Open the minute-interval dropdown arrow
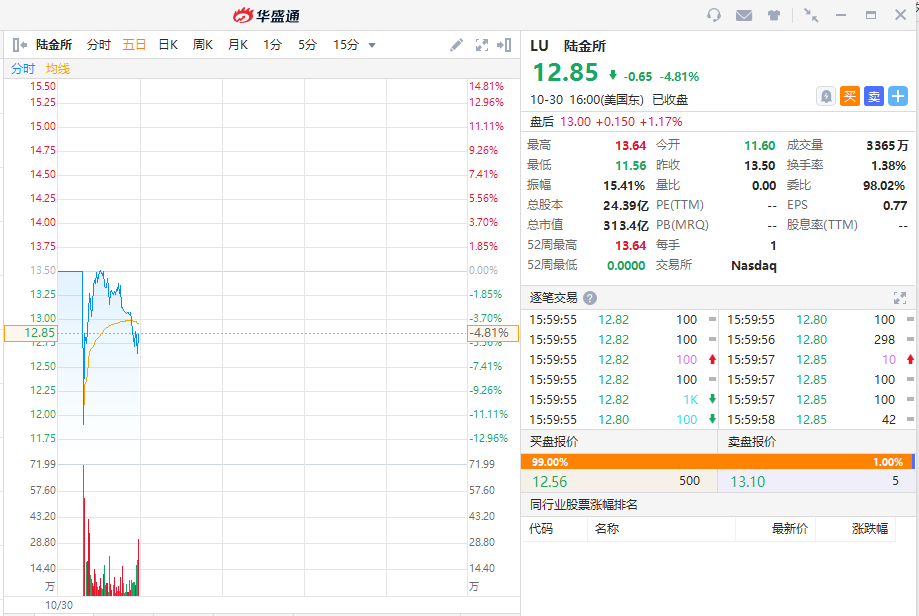The height and width of the screenshot is (616, 919). pos(372,45)
